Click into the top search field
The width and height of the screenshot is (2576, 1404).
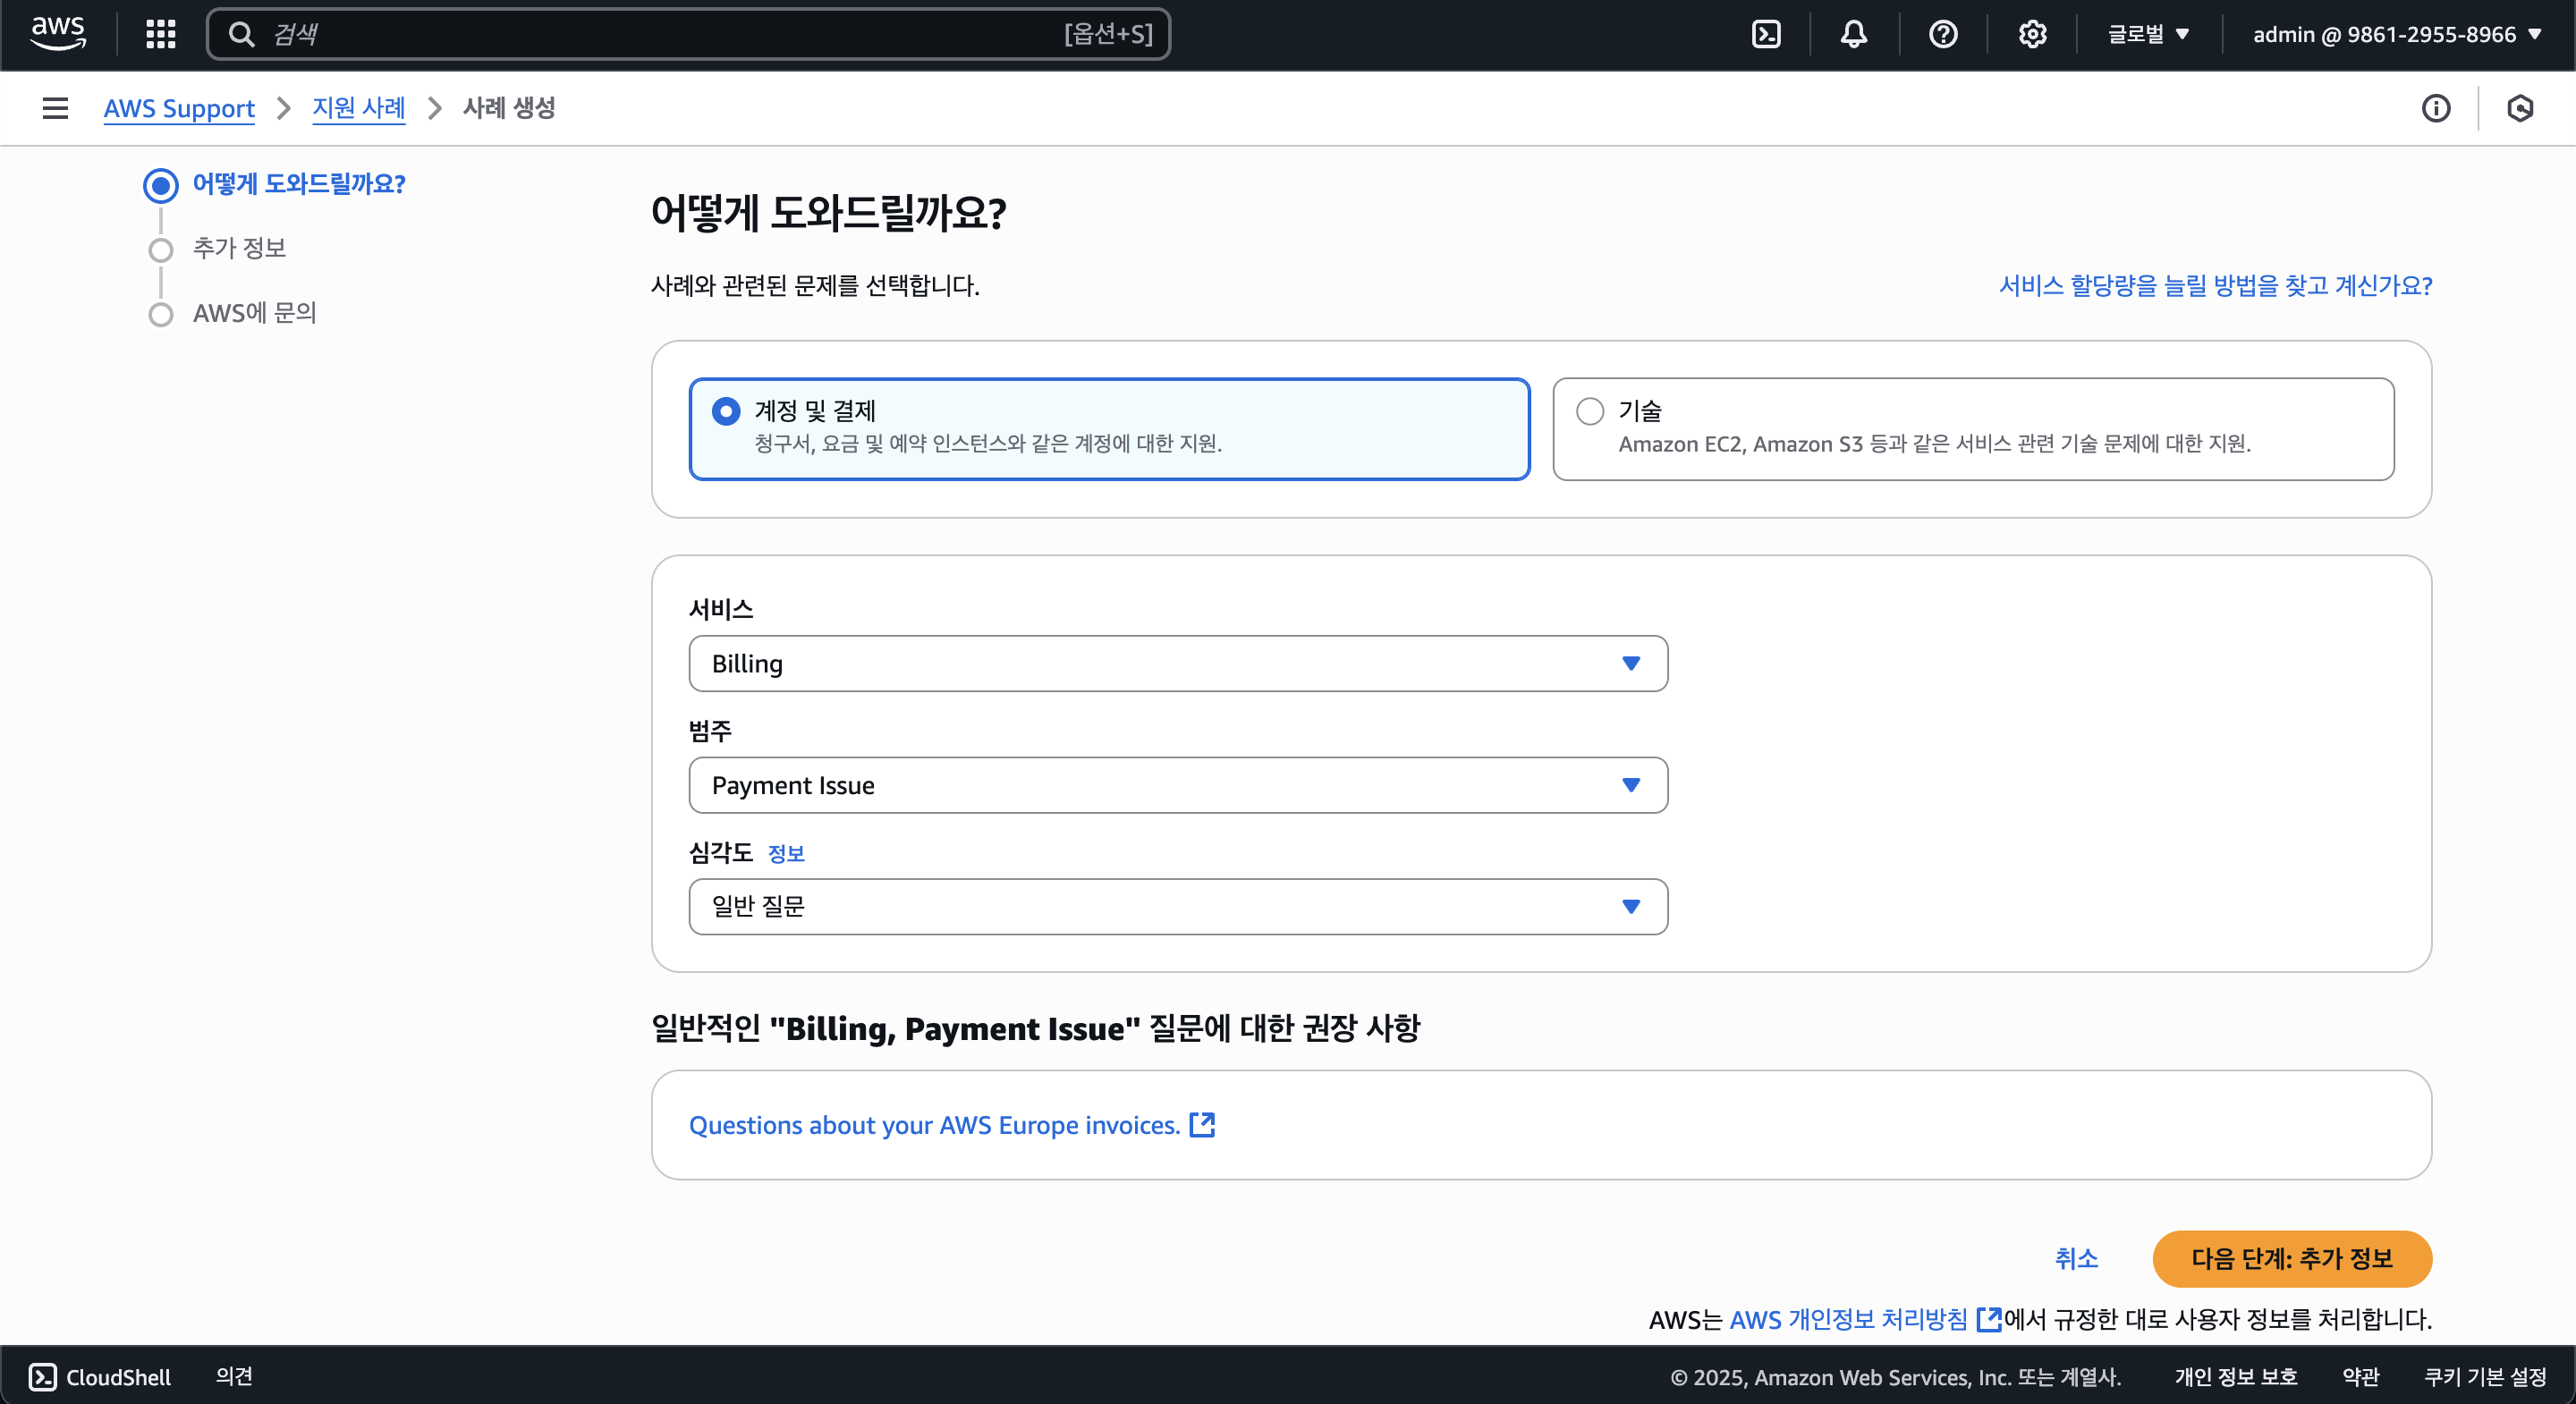coord(660,34)
